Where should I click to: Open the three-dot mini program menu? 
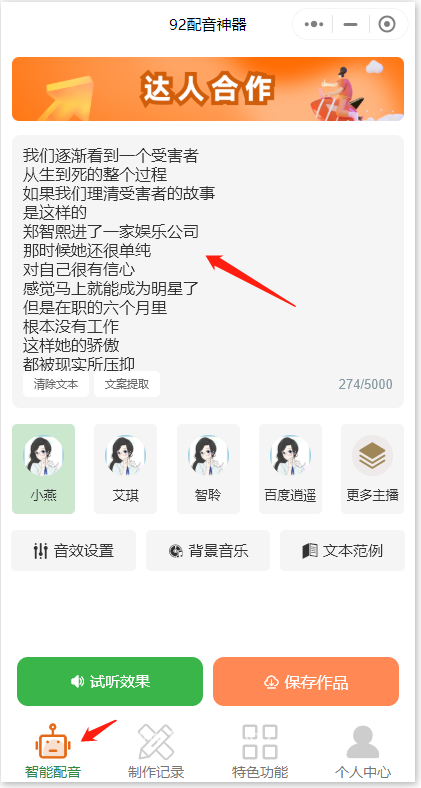pos(314,24)
